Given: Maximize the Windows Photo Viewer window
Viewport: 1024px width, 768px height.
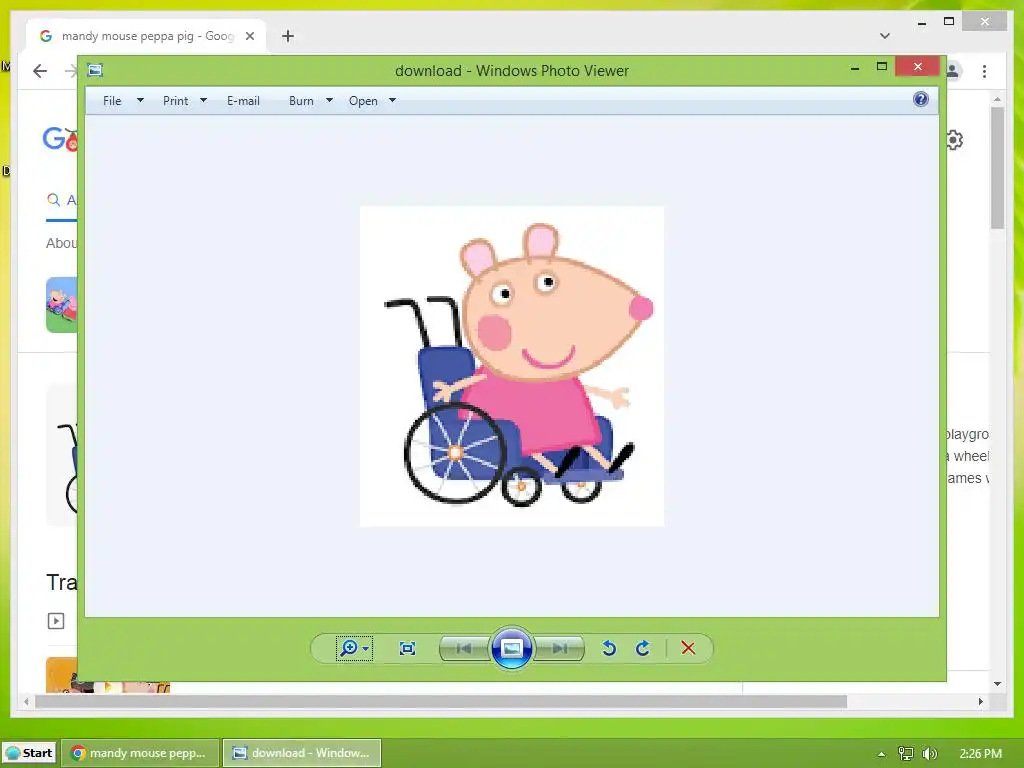Looking at the screenshot, I should (x=882, y=67).
